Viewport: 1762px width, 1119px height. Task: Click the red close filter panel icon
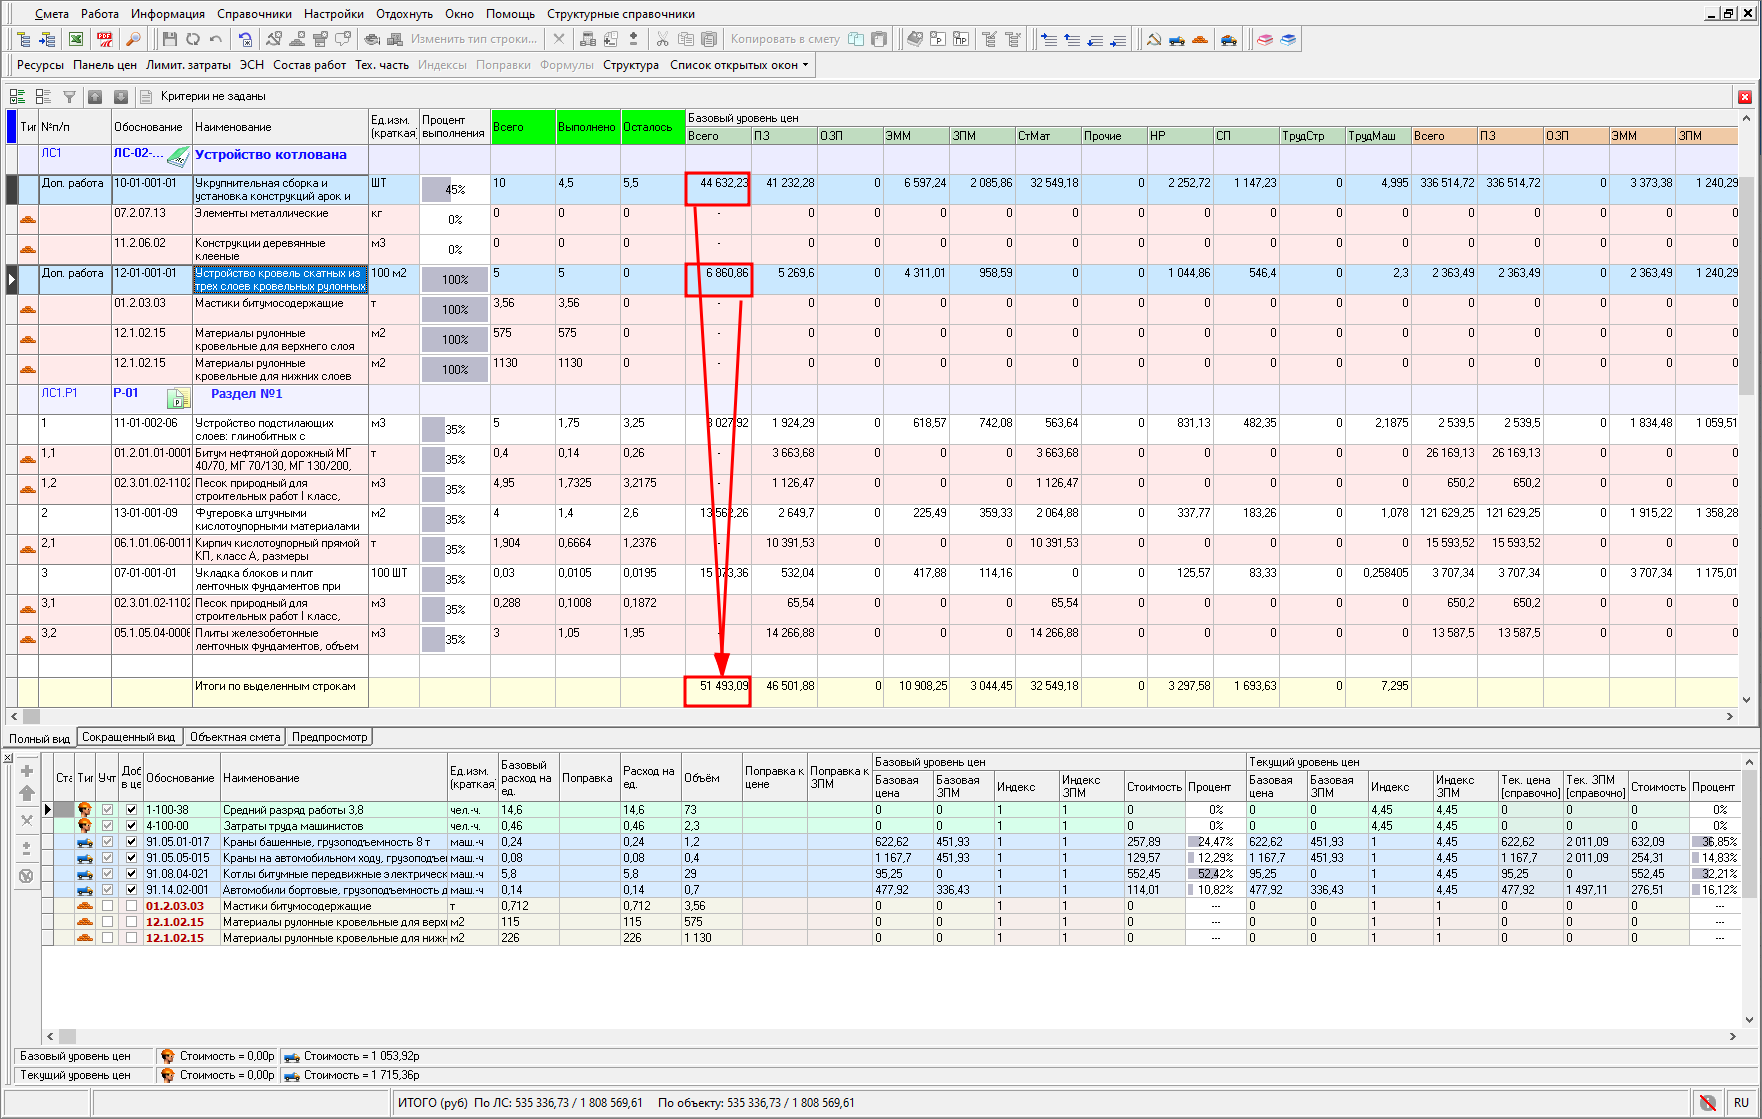pyautogui.click(x=1745, y=97)
